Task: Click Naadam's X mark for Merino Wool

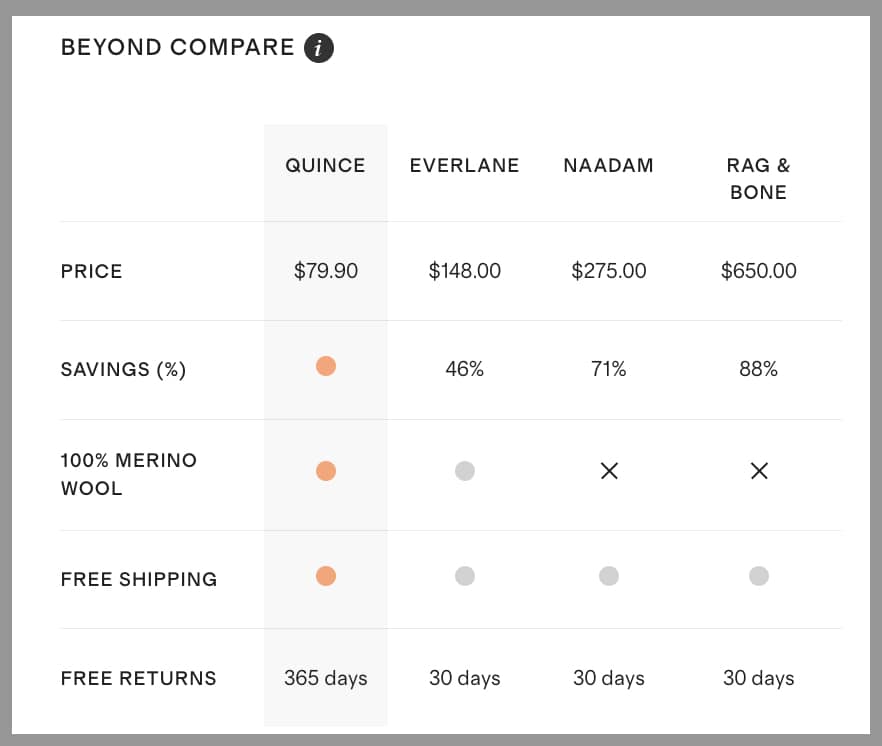Action: 609,471
